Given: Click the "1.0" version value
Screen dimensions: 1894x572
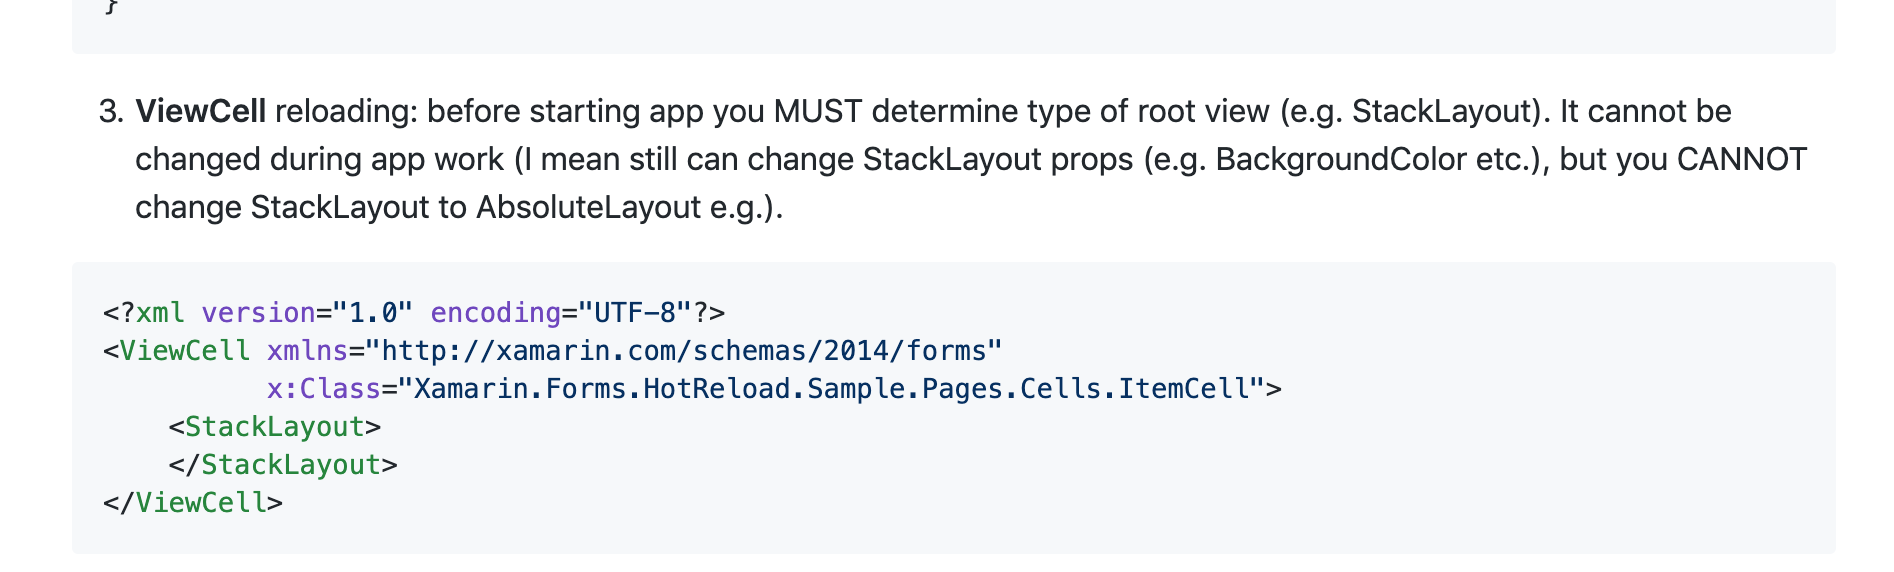Looking at the screenshot, I should 373,313.
